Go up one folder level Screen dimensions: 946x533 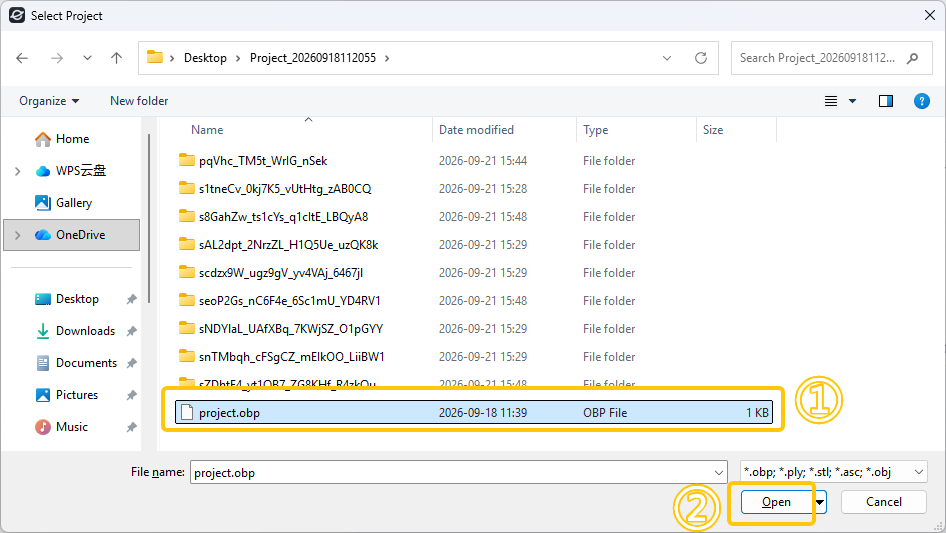tap(116, 58)
